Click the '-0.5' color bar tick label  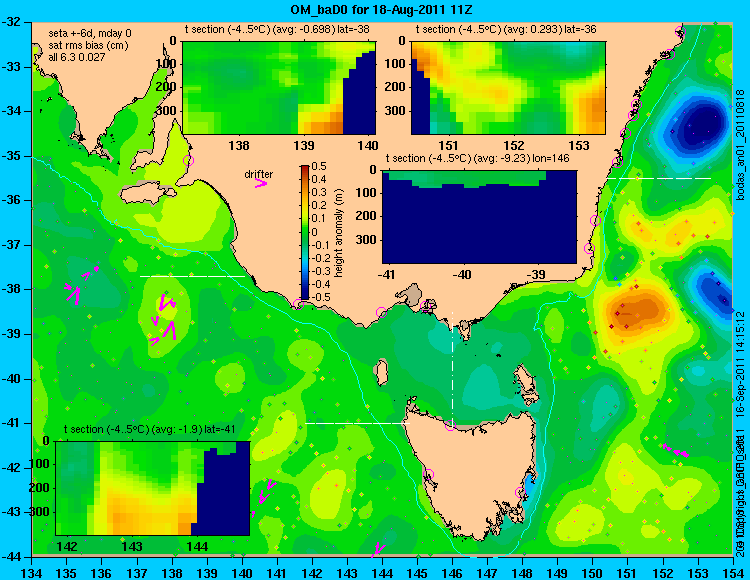click(320, 297)
